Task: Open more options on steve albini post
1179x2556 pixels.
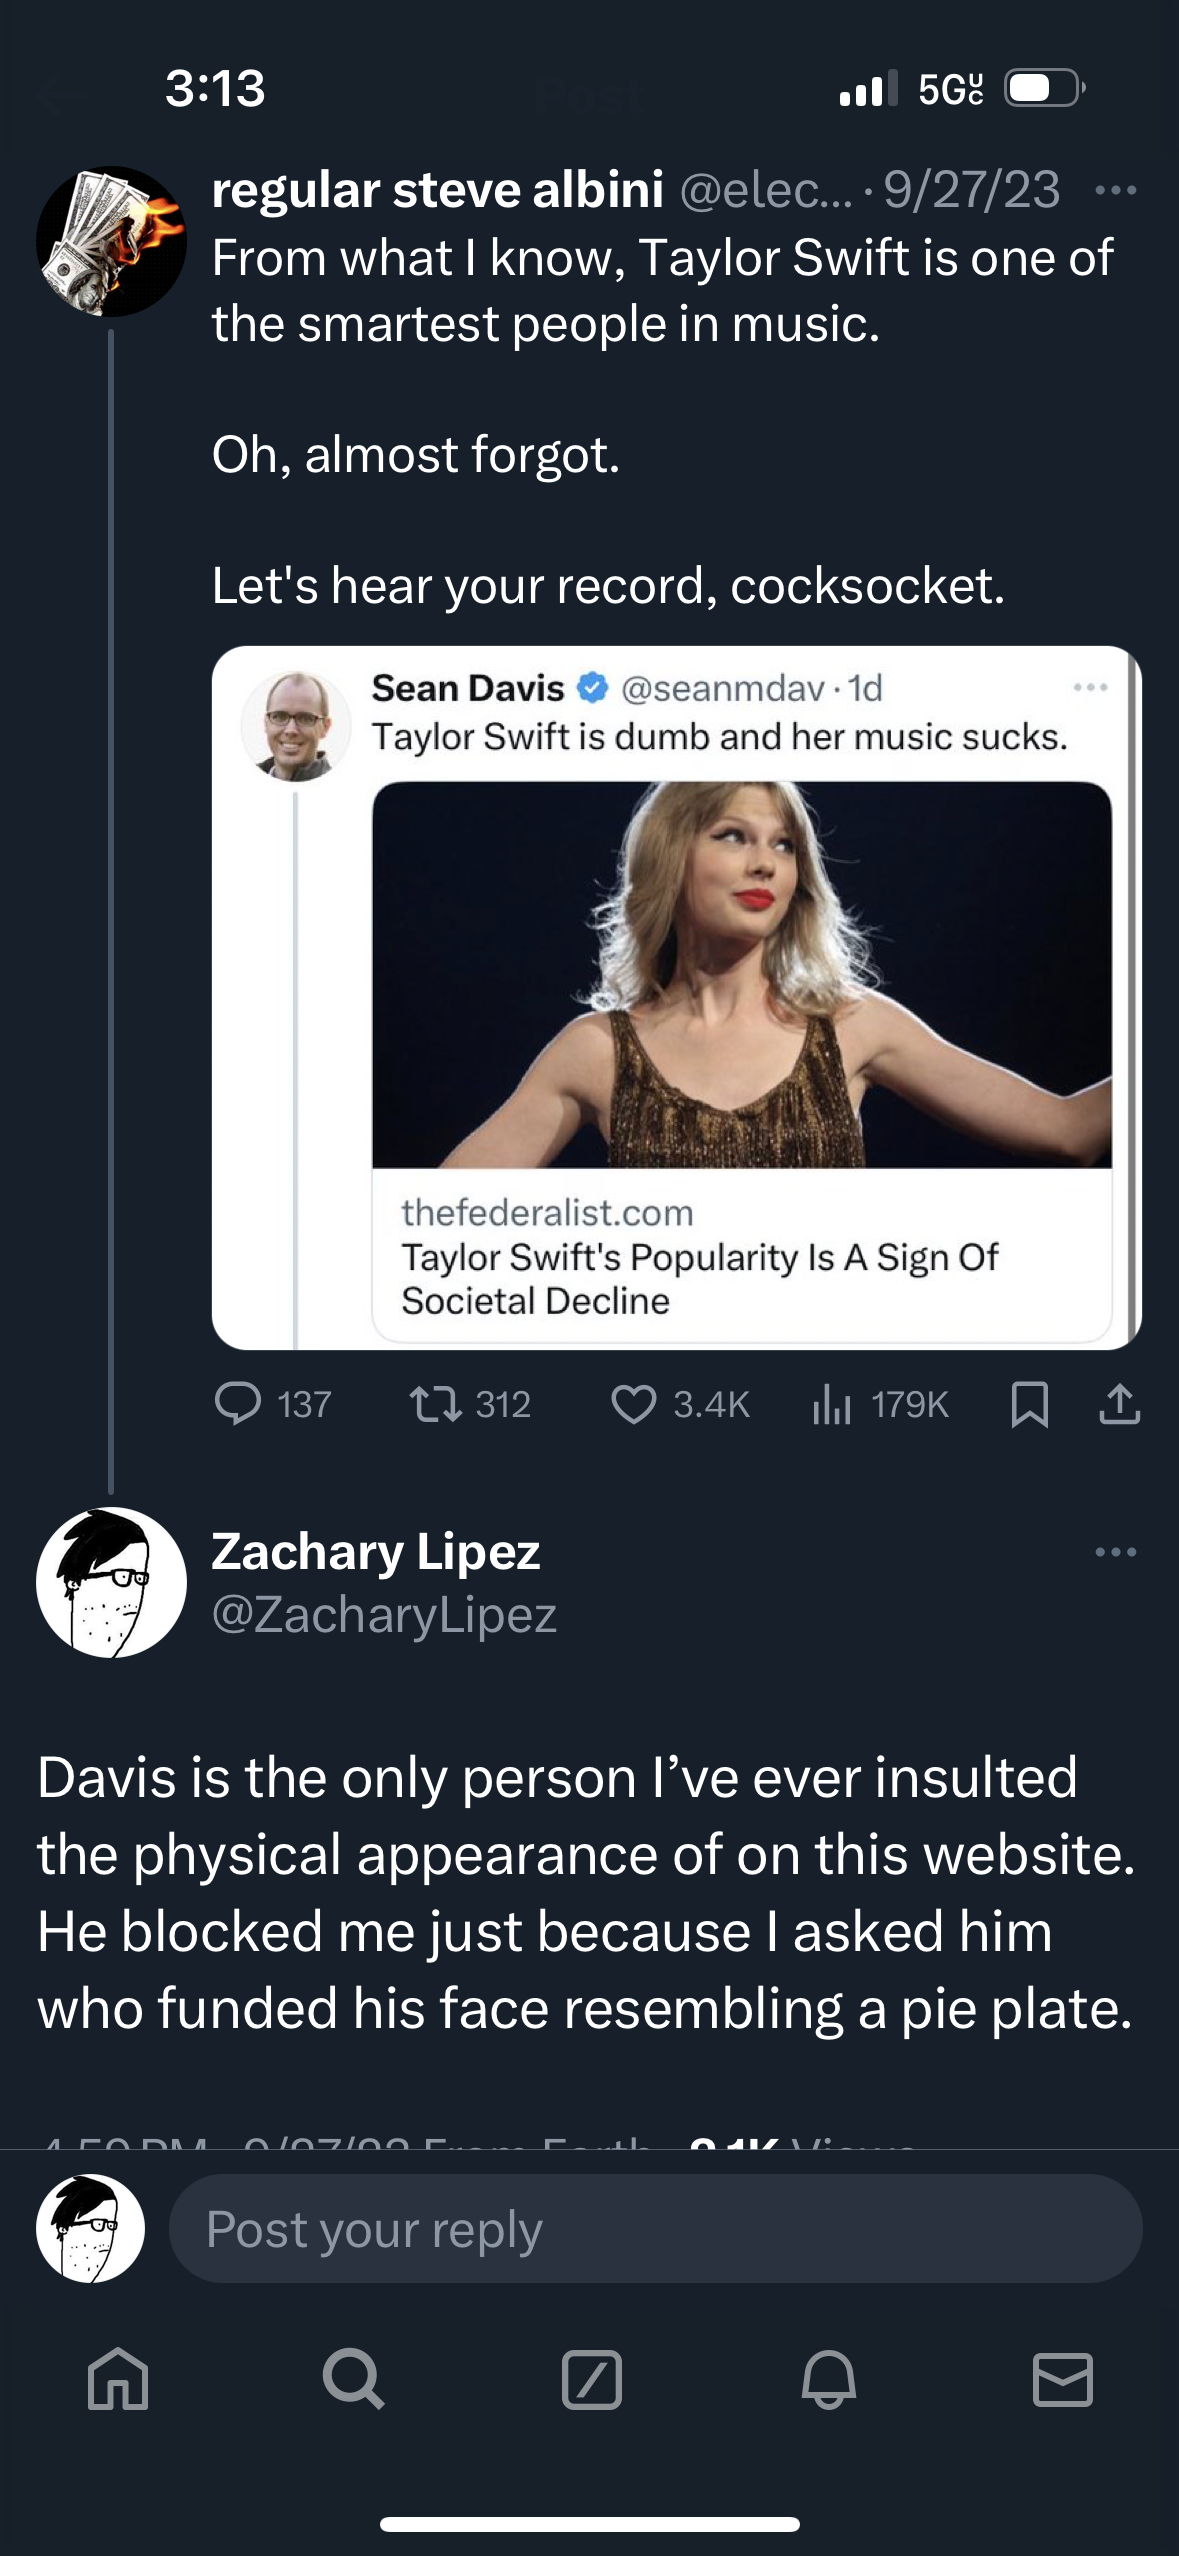Action: tap(1115, 190)
